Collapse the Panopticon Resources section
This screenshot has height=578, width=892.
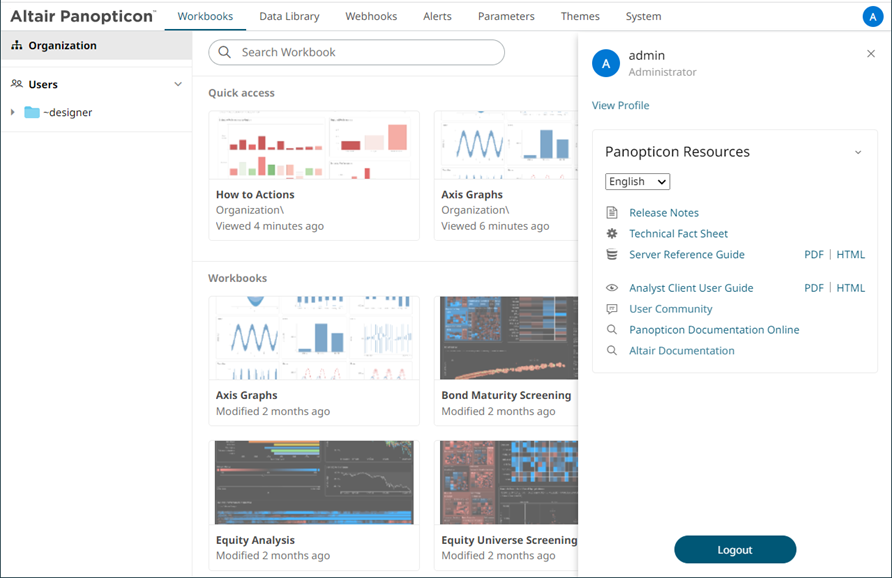pos(858,152)
